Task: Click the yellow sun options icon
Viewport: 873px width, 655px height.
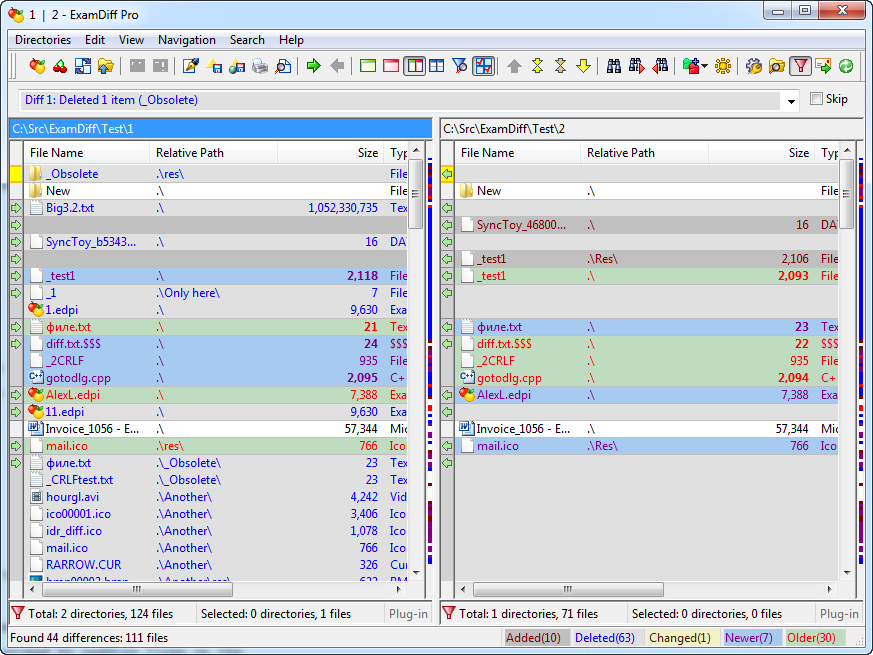Action: coord(723,66)
